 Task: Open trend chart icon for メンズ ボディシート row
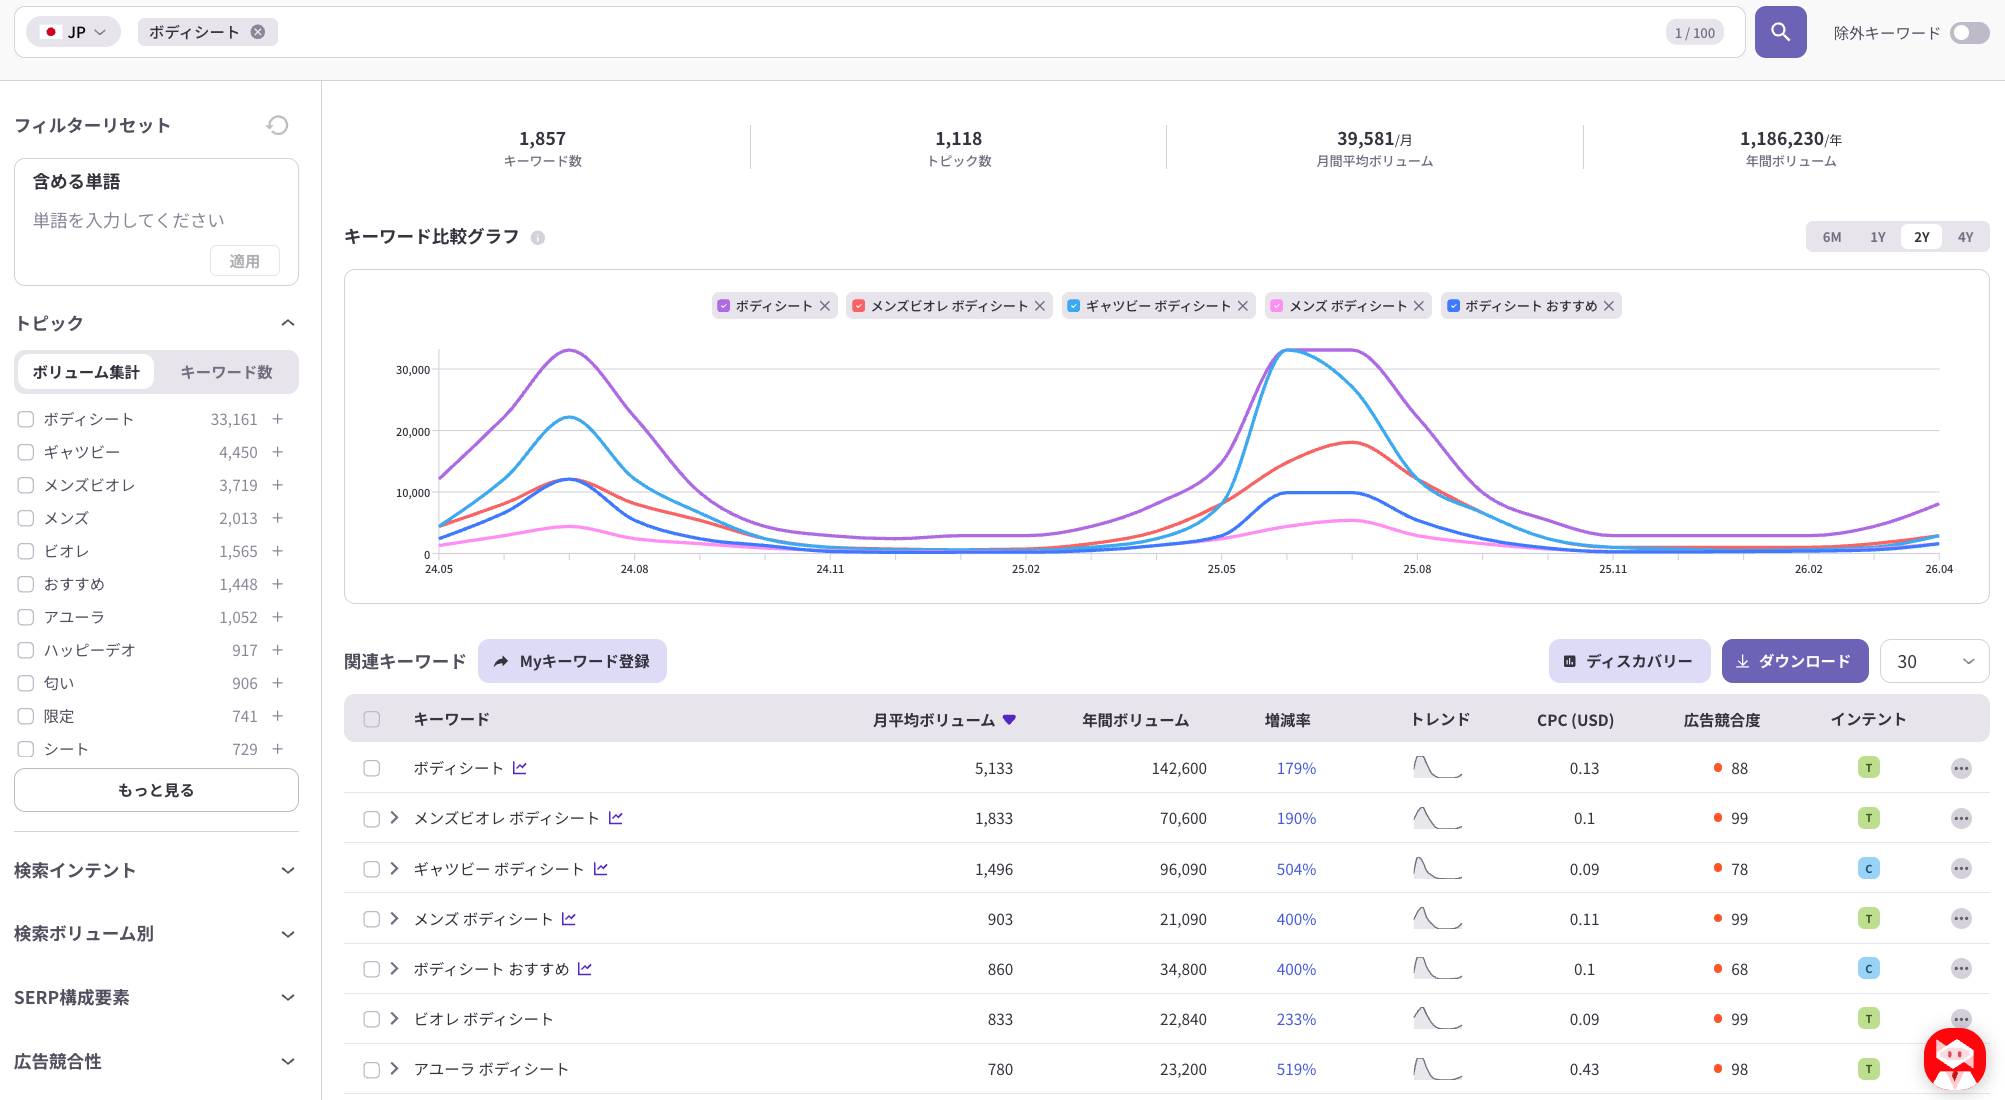pyautogui.click(x=569, y=919)
